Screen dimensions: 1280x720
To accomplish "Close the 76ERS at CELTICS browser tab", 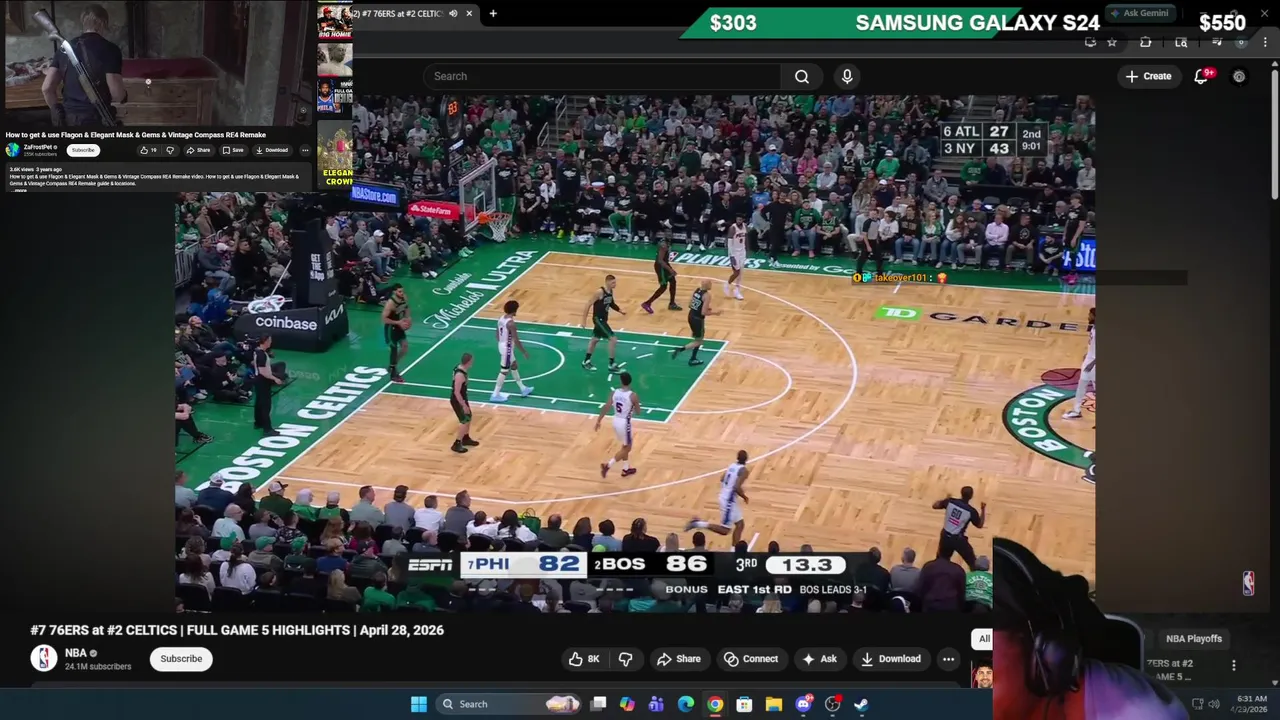I will pos(469,14).
